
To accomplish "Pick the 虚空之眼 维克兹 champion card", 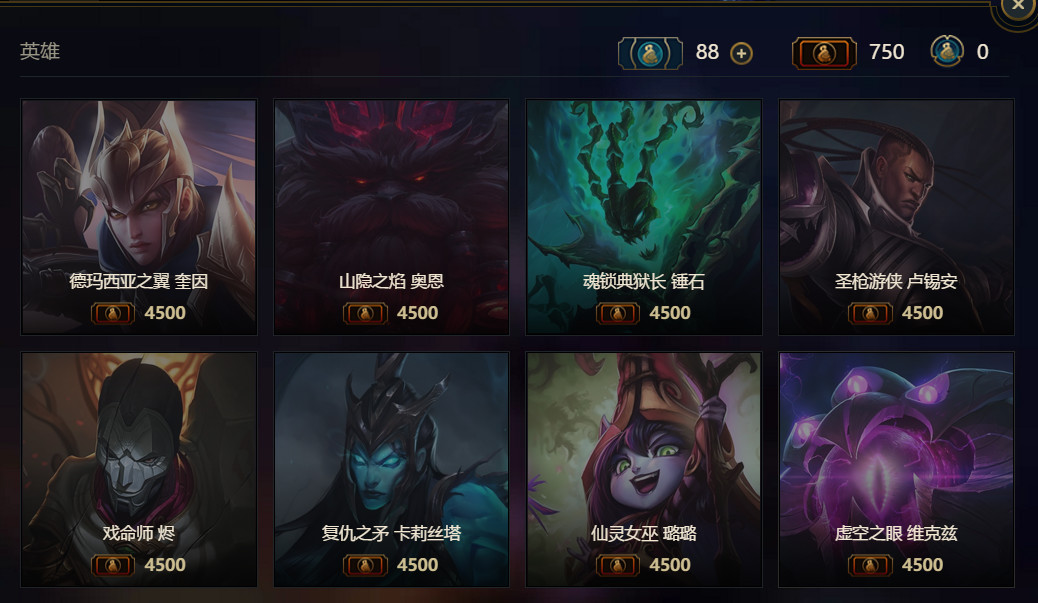I will (896, 469).
